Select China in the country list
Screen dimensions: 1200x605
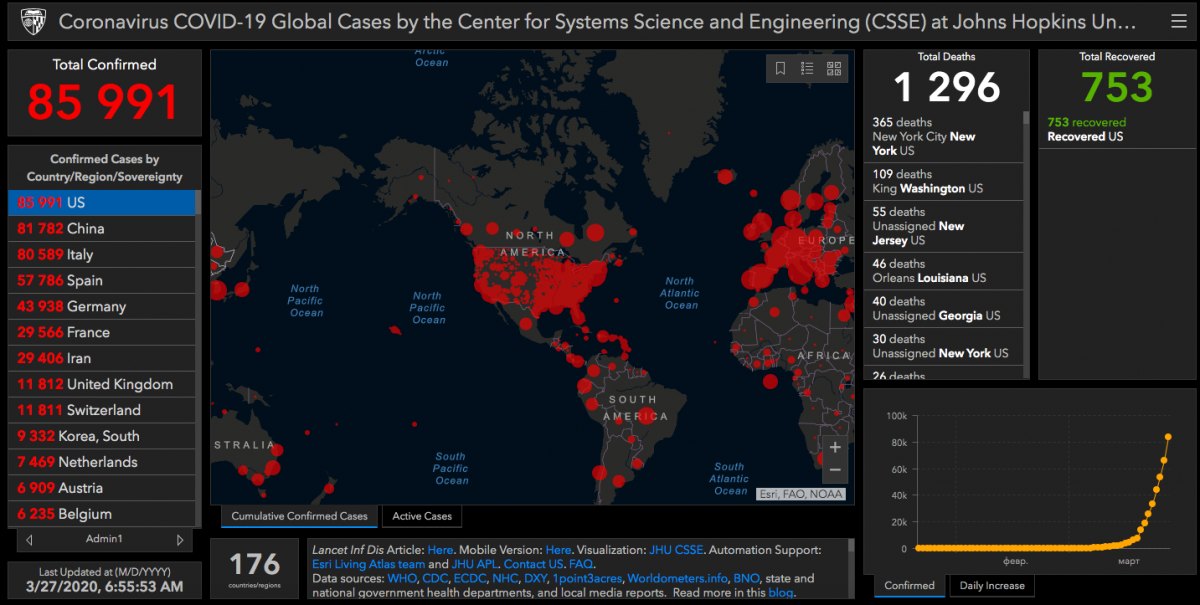coord(101,228)
